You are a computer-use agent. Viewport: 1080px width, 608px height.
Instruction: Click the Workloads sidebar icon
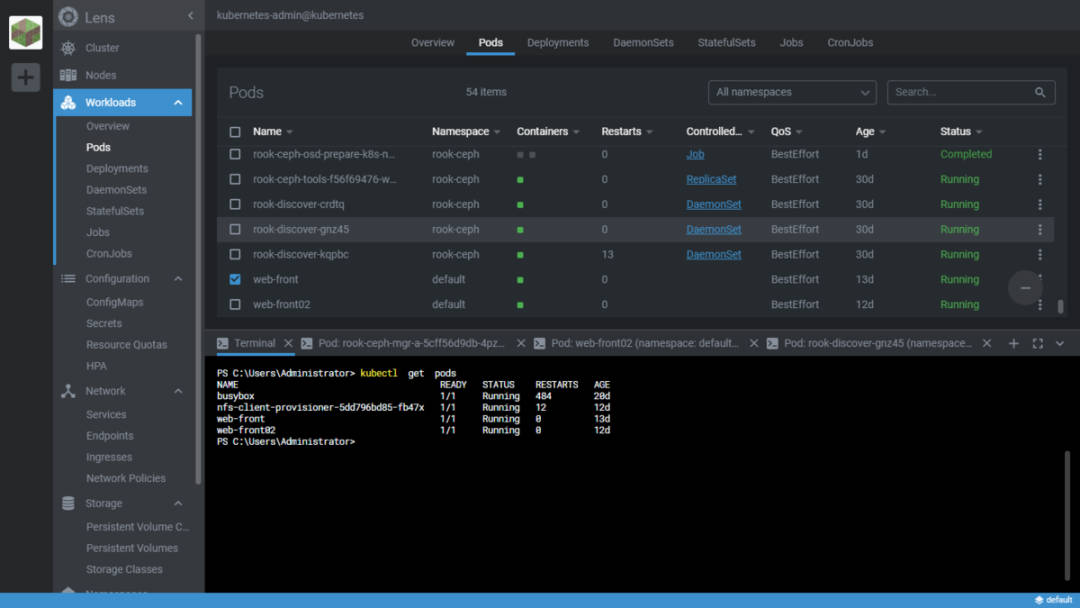click(x=68, y=103)
